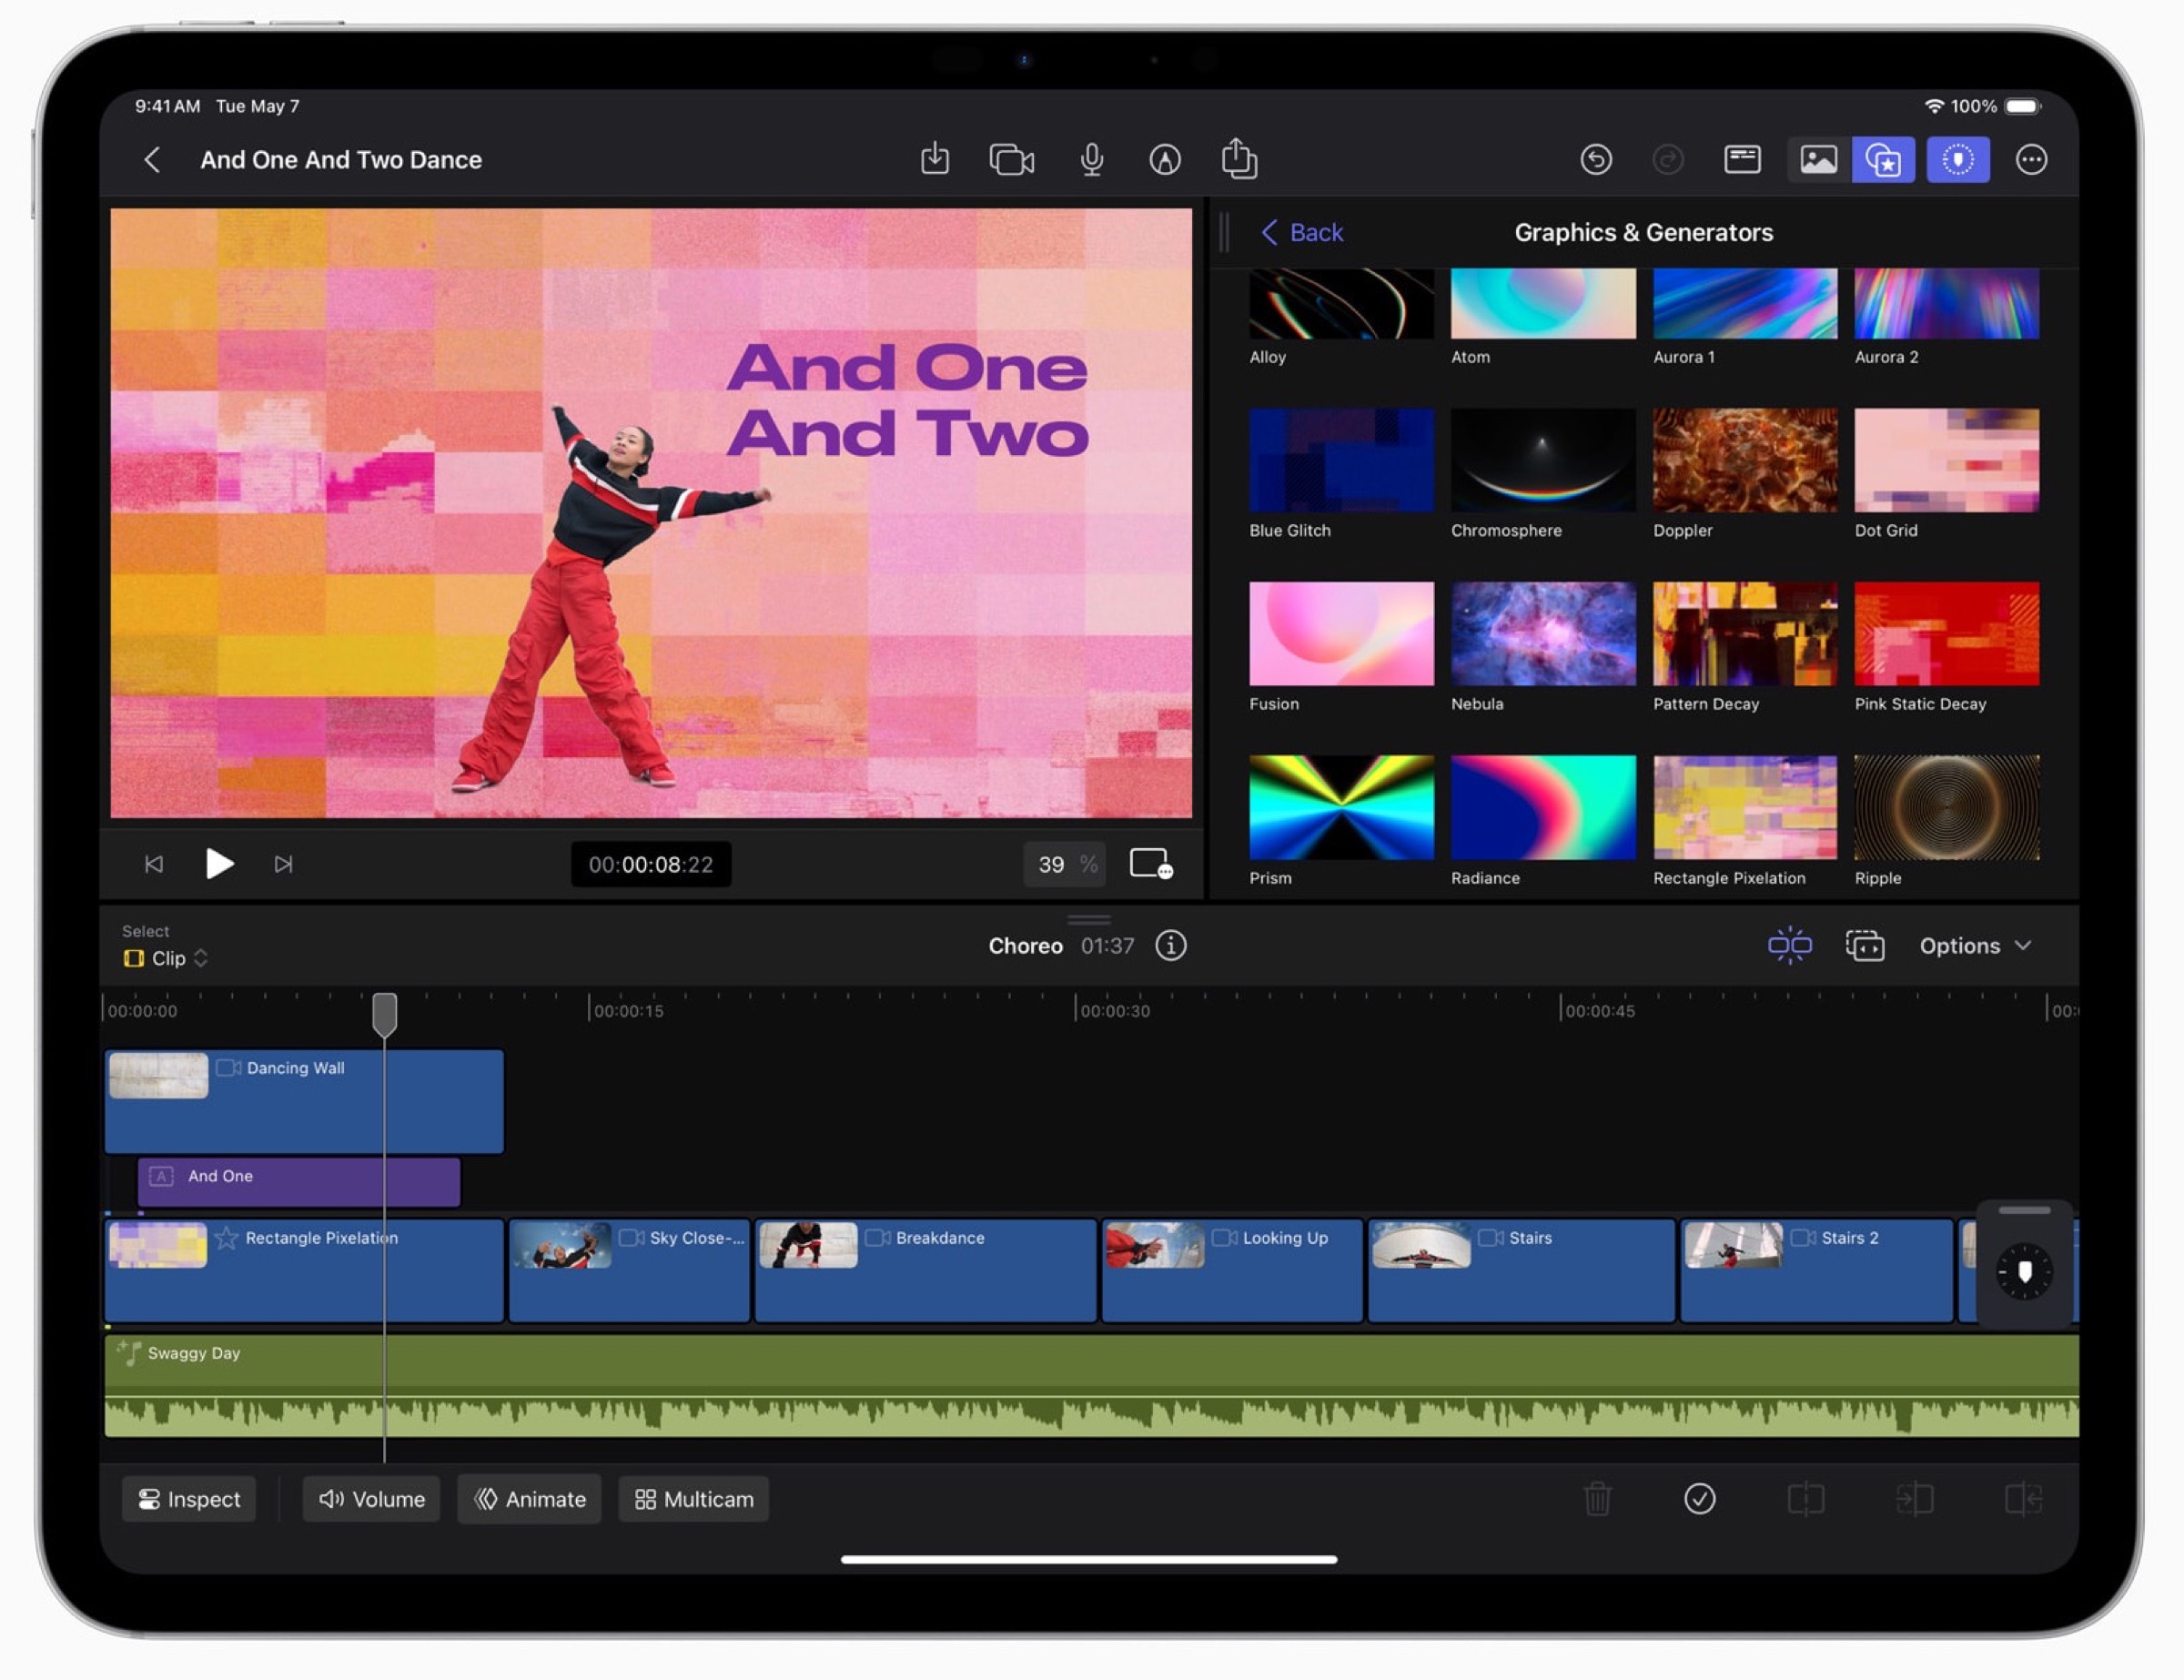The width and height of the screenshot is (2184, 1680).
Task: Open the 39% viewer zoom menu
Action: tap(1065, 864)
